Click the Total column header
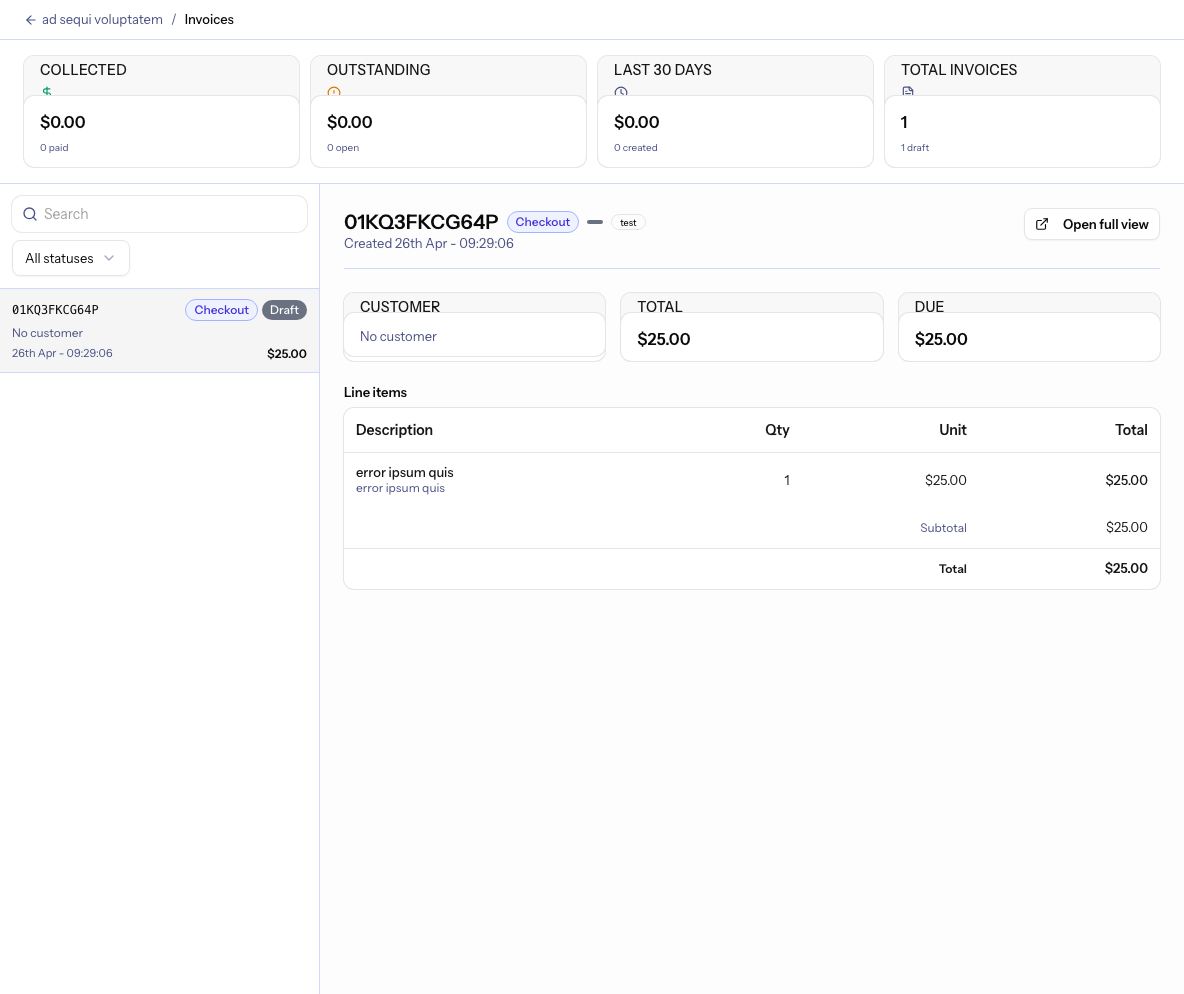Screen dimensions: 1184x994 1131,430
